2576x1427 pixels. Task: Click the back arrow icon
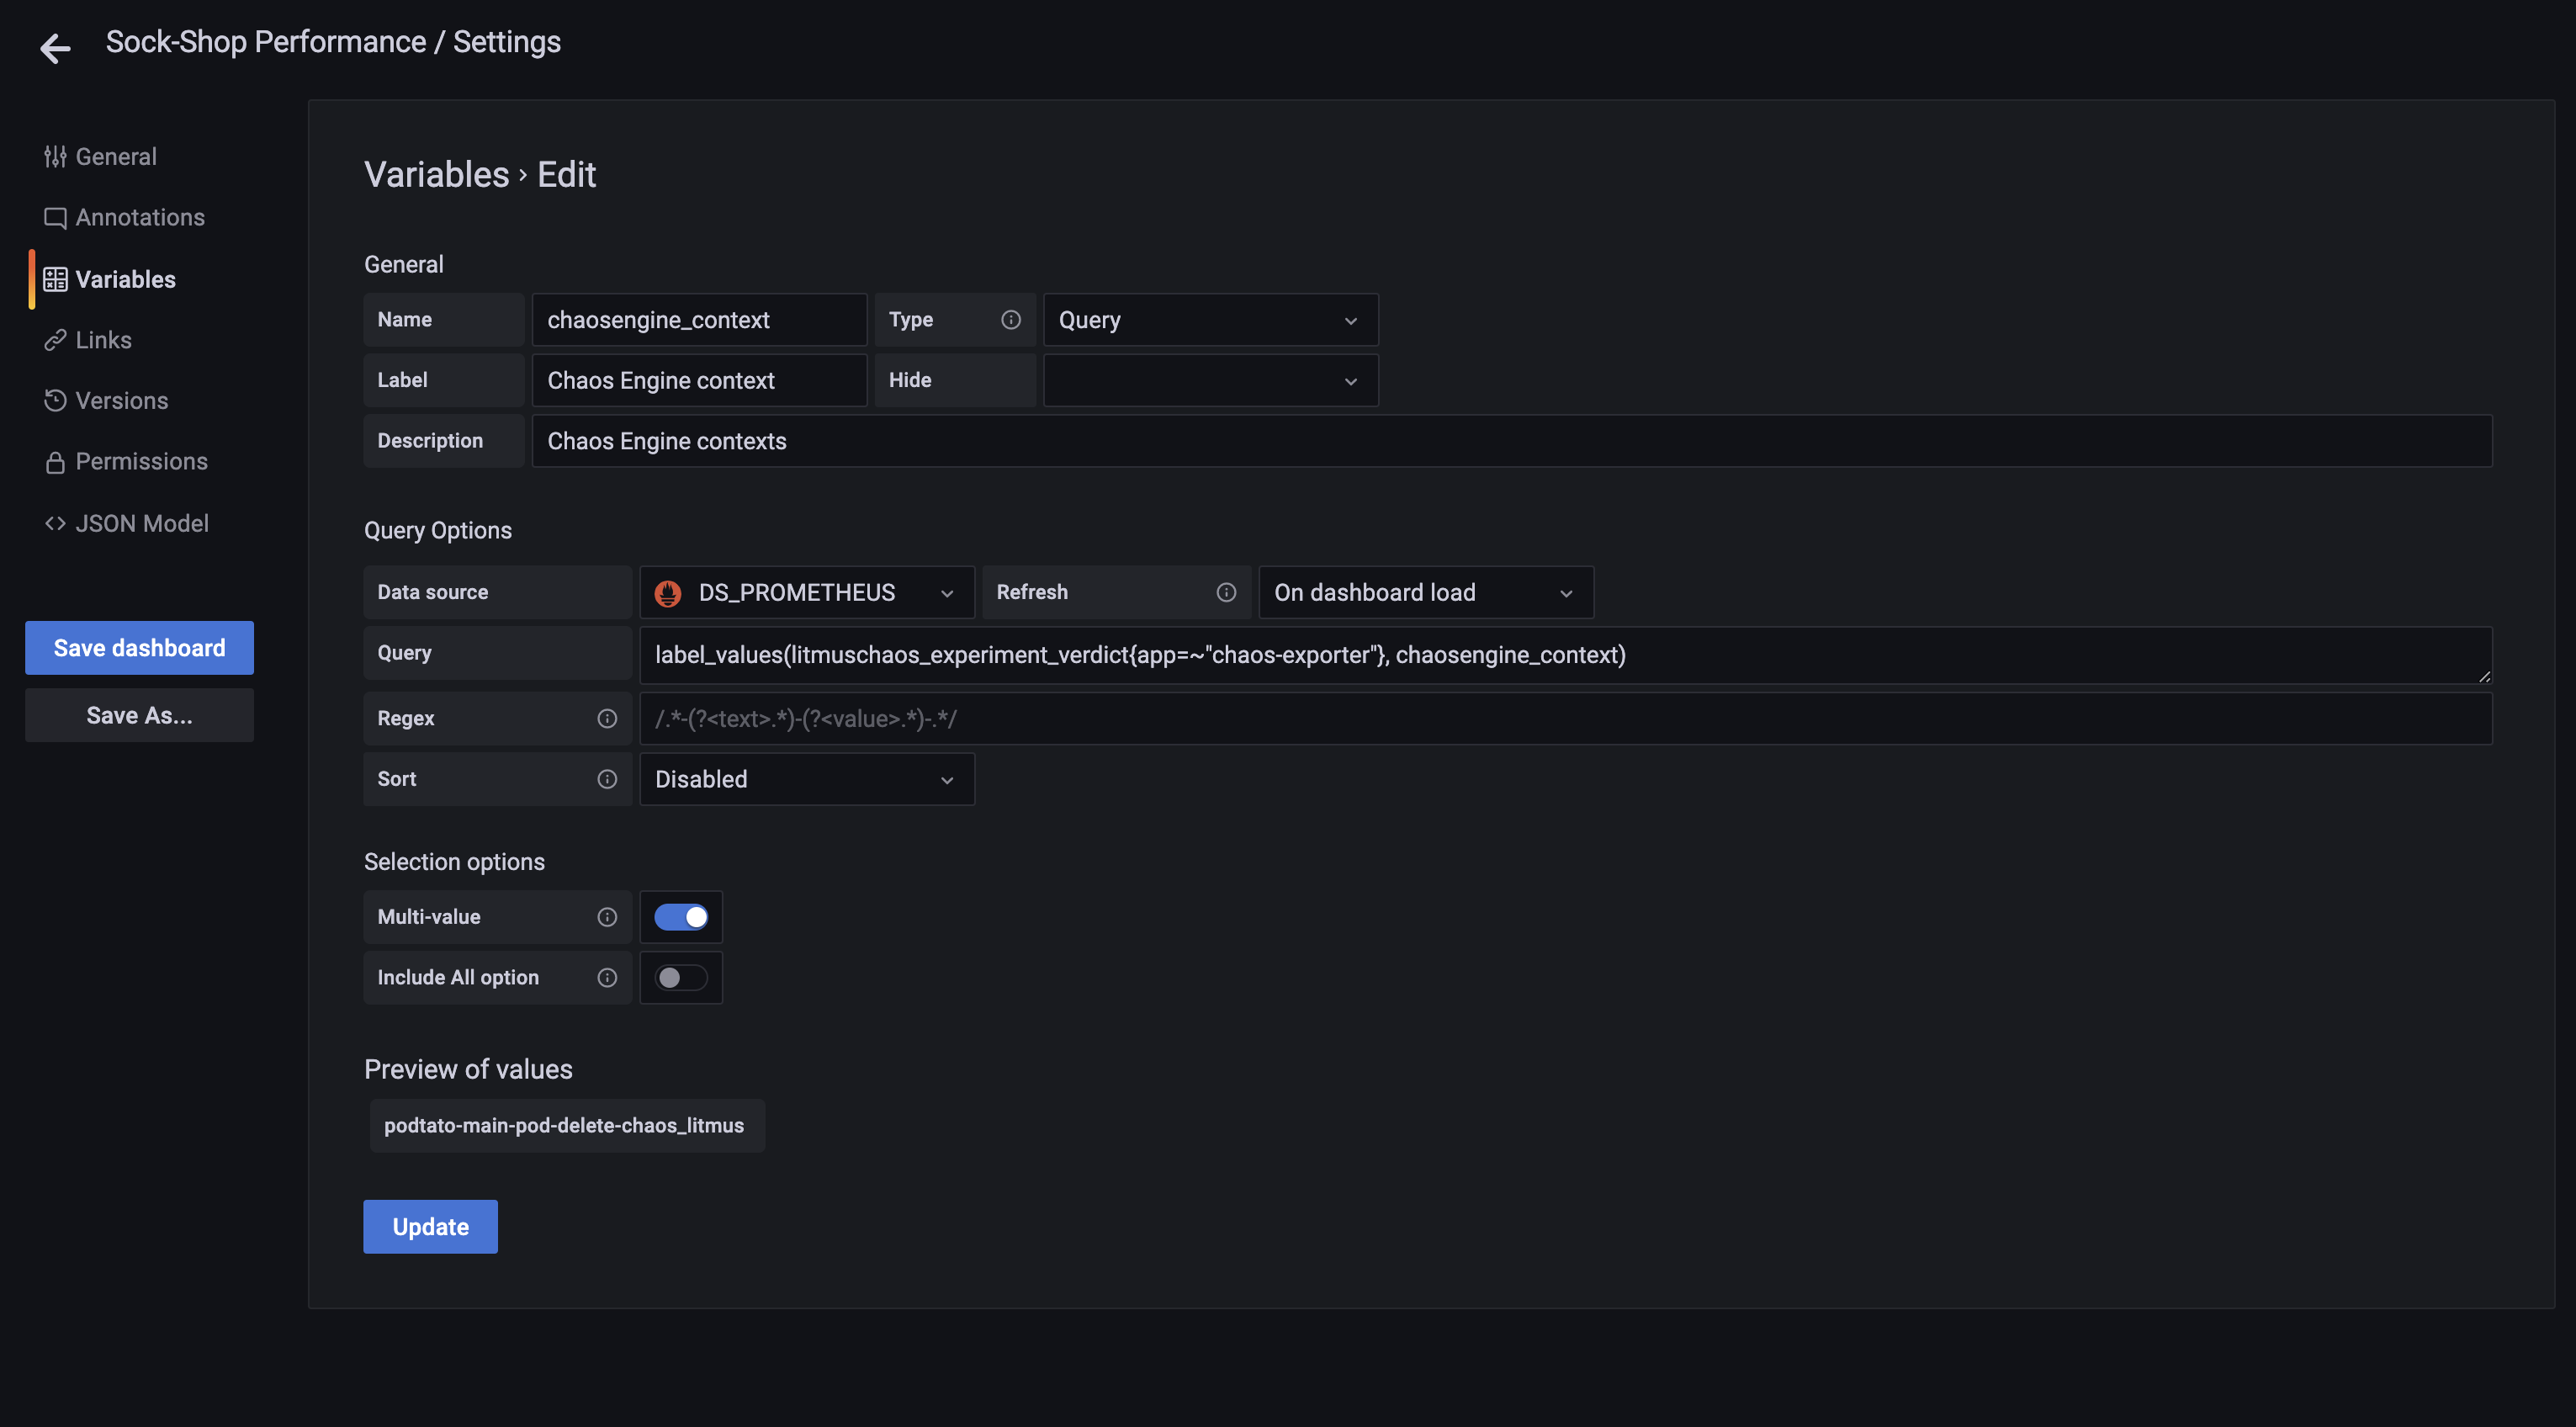[x=55, y=47]
